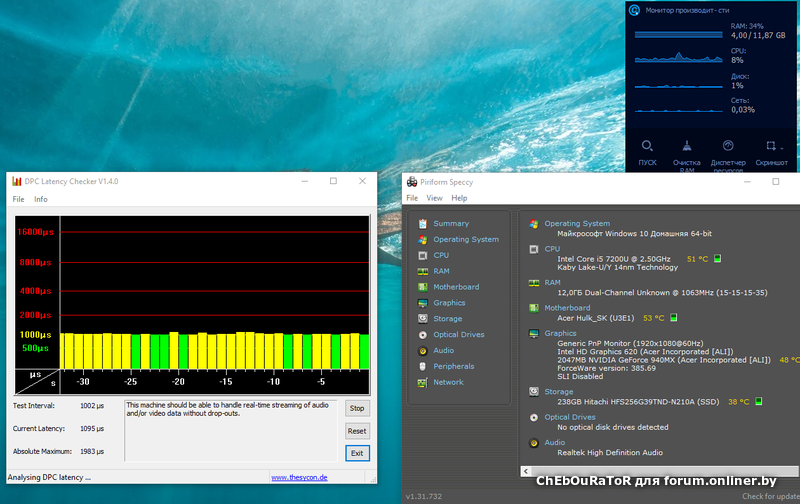Open Диспетчер ресурсов gauge icon

point(728,146)
